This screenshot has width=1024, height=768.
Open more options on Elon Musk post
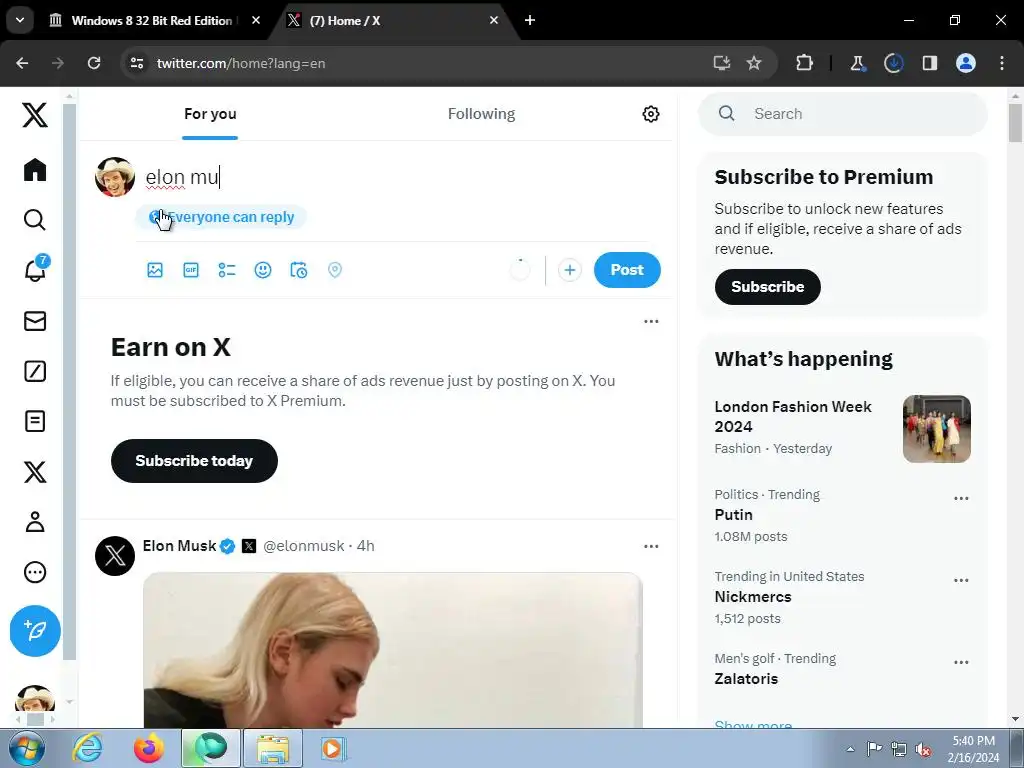(651, 546)
